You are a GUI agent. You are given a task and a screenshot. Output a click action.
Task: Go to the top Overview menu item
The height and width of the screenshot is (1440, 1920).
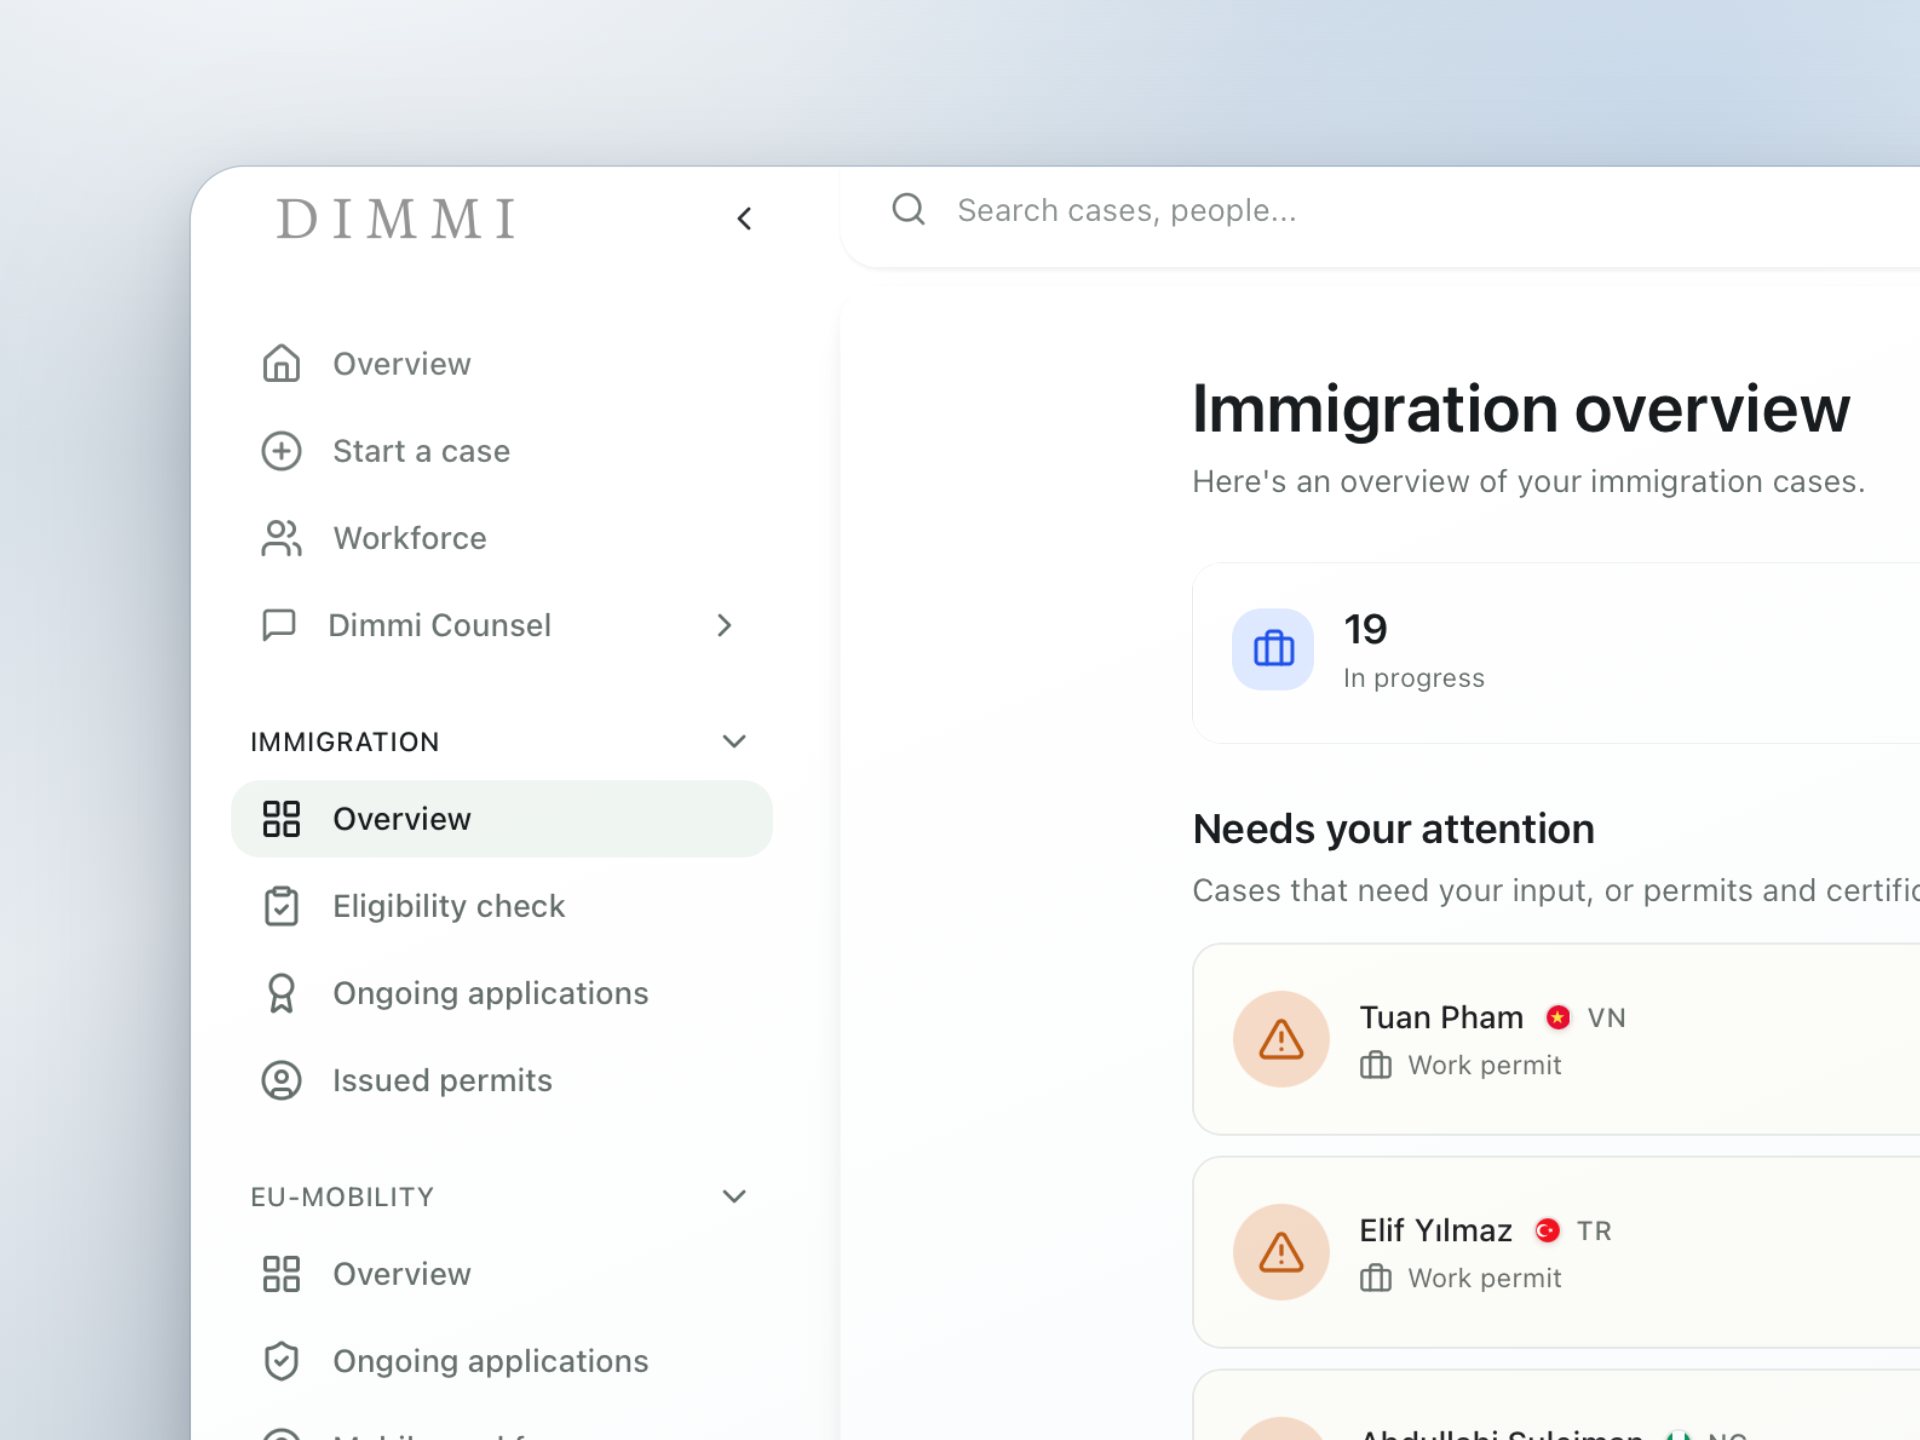[x=402, y=364]
